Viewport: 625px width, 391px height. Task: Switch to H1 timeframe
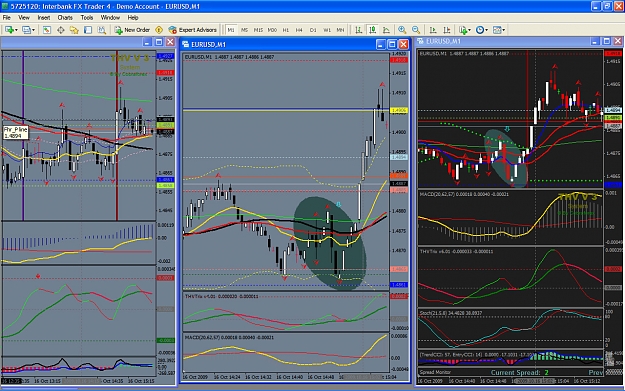click(x=286, y=30)
